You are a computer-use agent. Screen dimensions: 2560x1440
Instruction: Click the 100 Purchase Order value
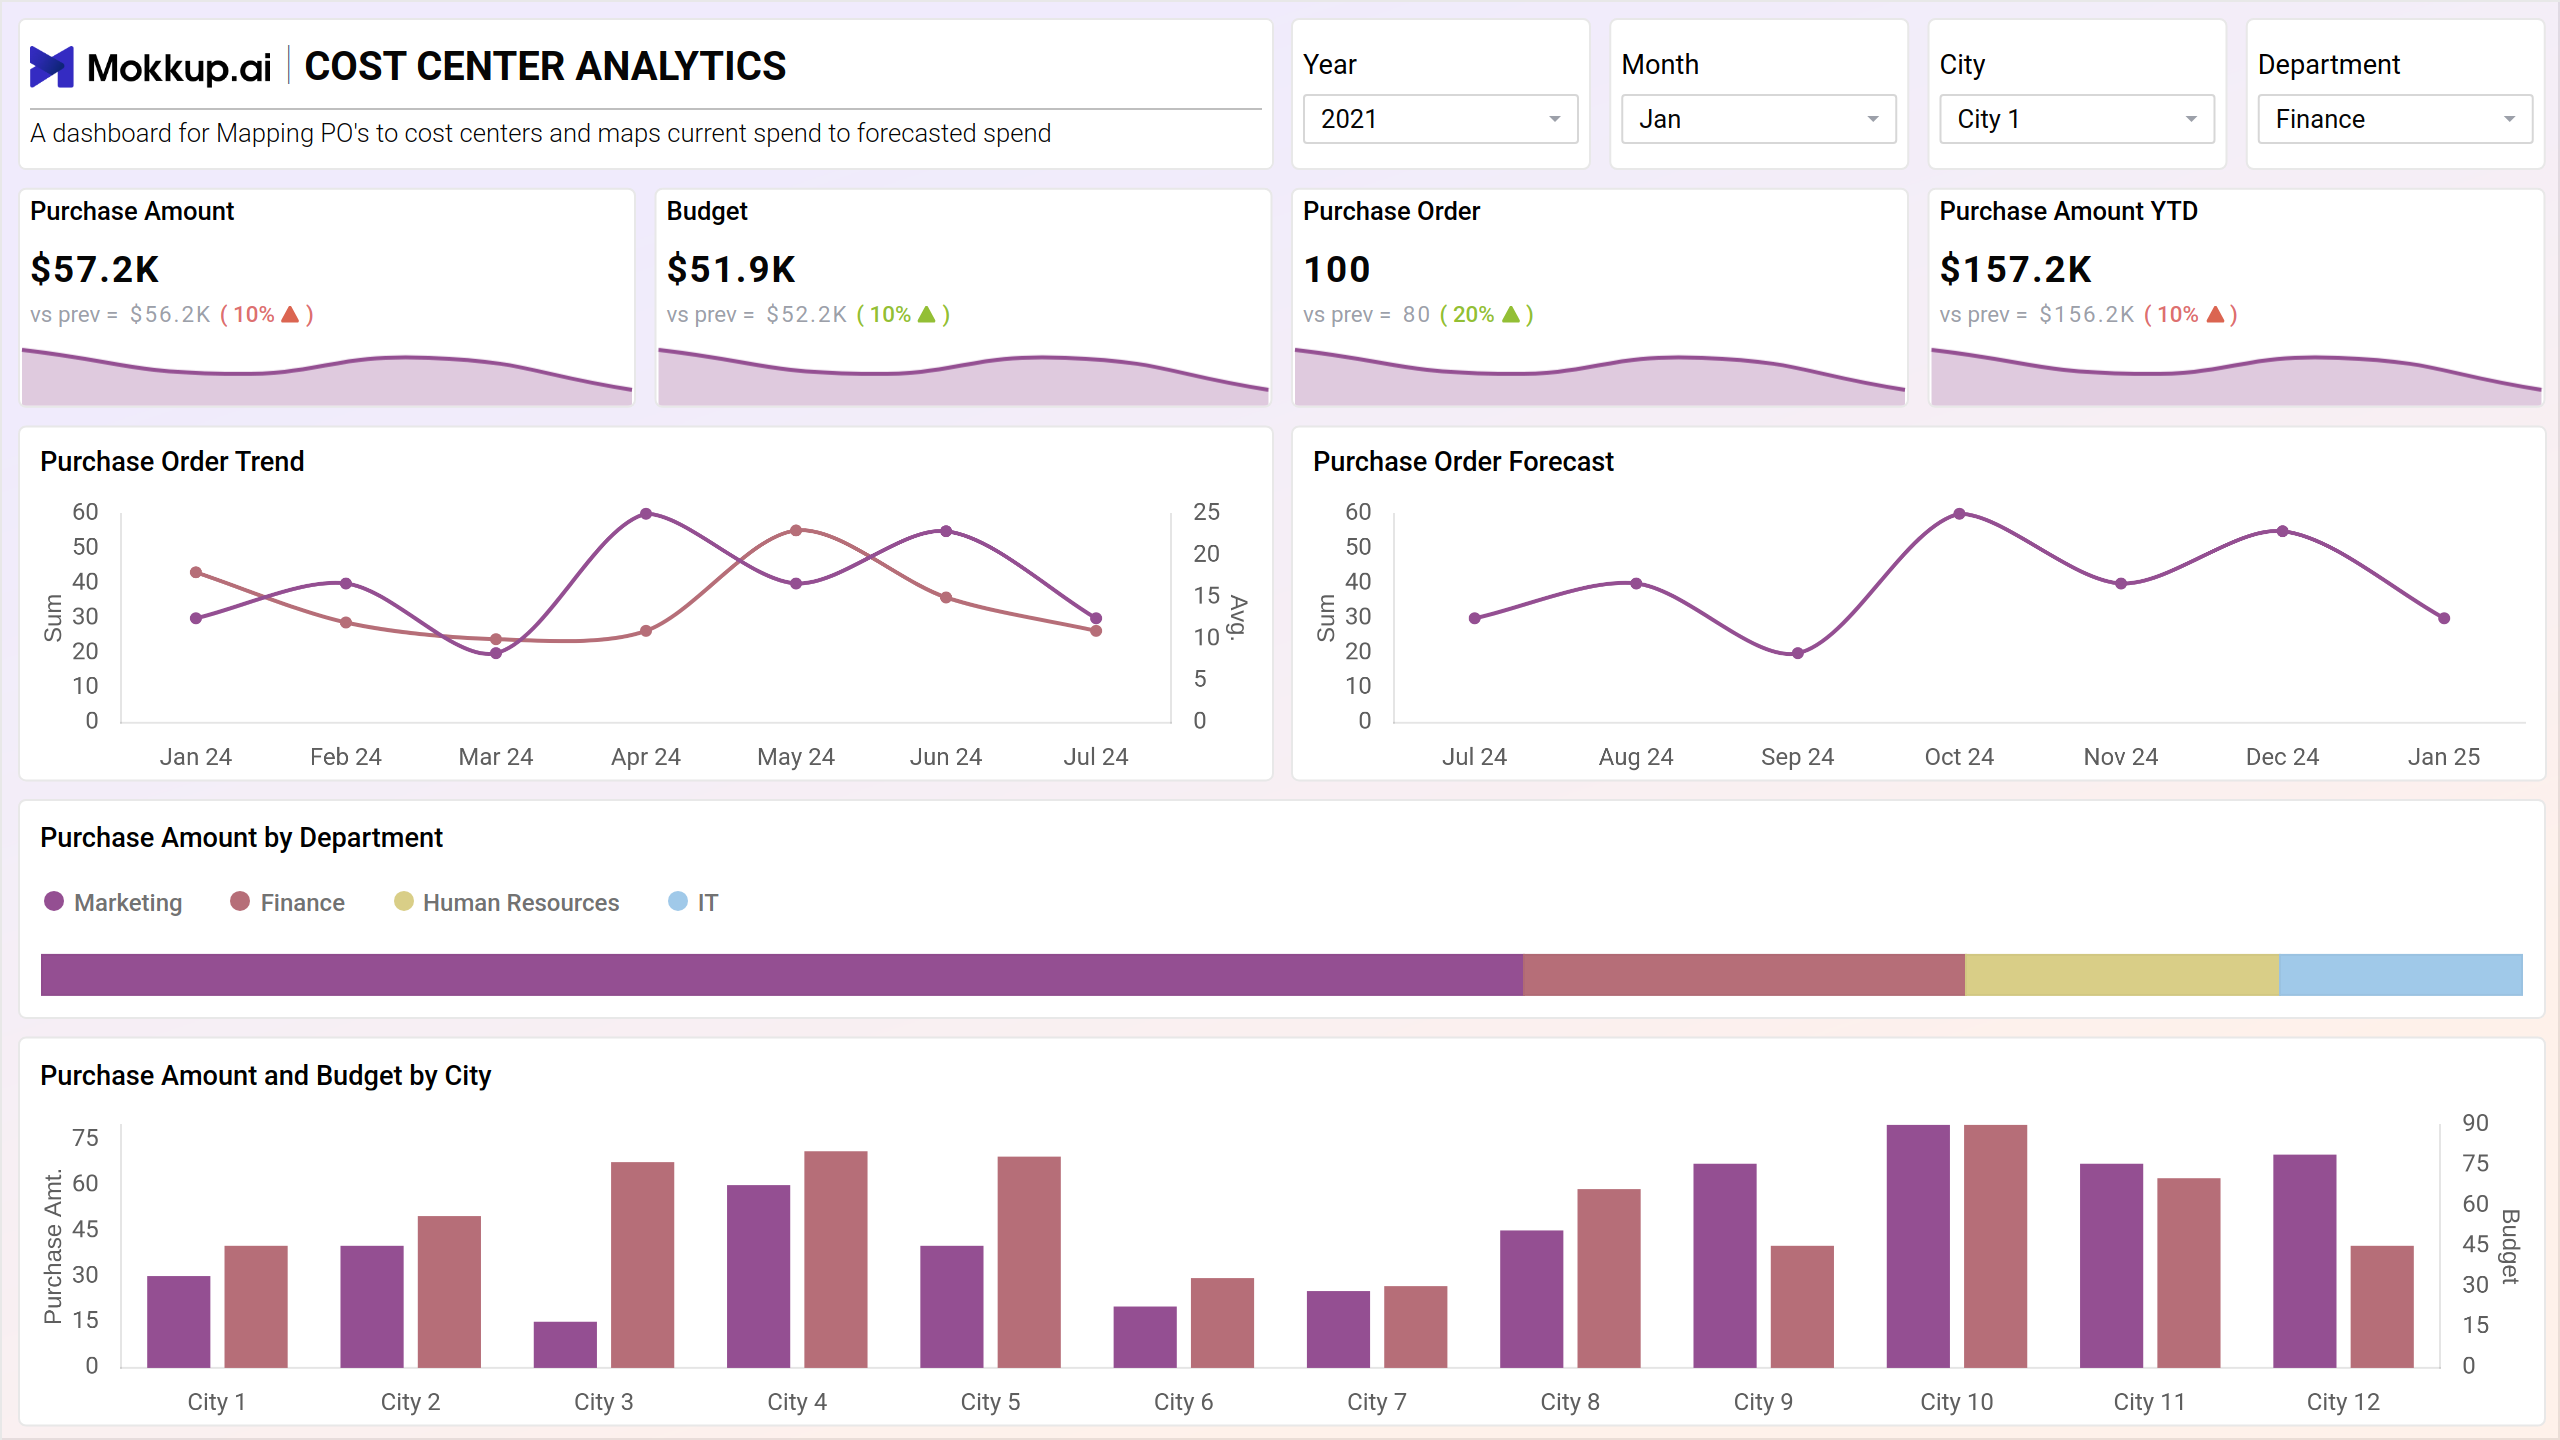tap(1337, 269)
